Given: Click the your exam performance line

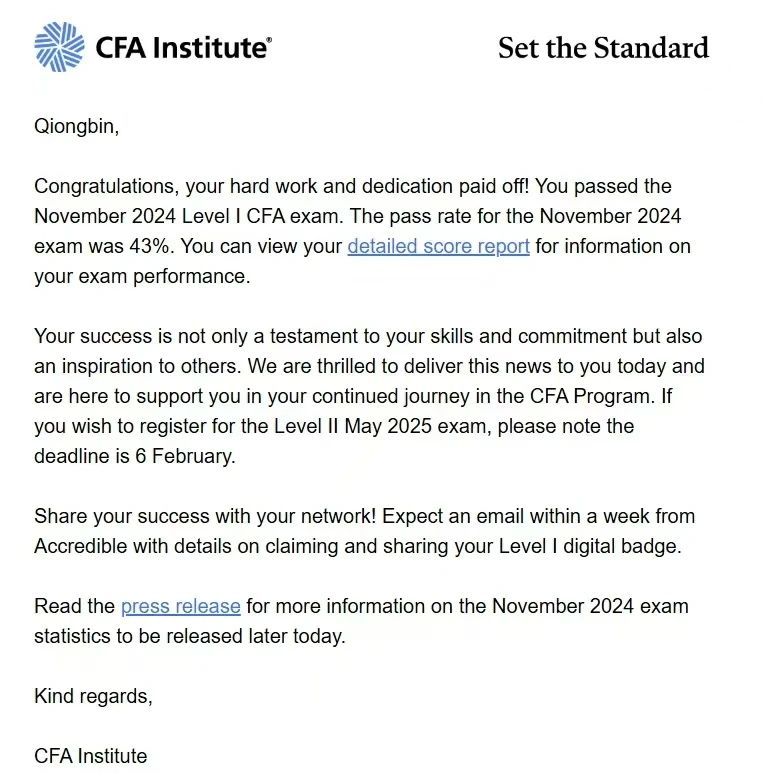Looking at the screenshot, I should click(142, 276).
